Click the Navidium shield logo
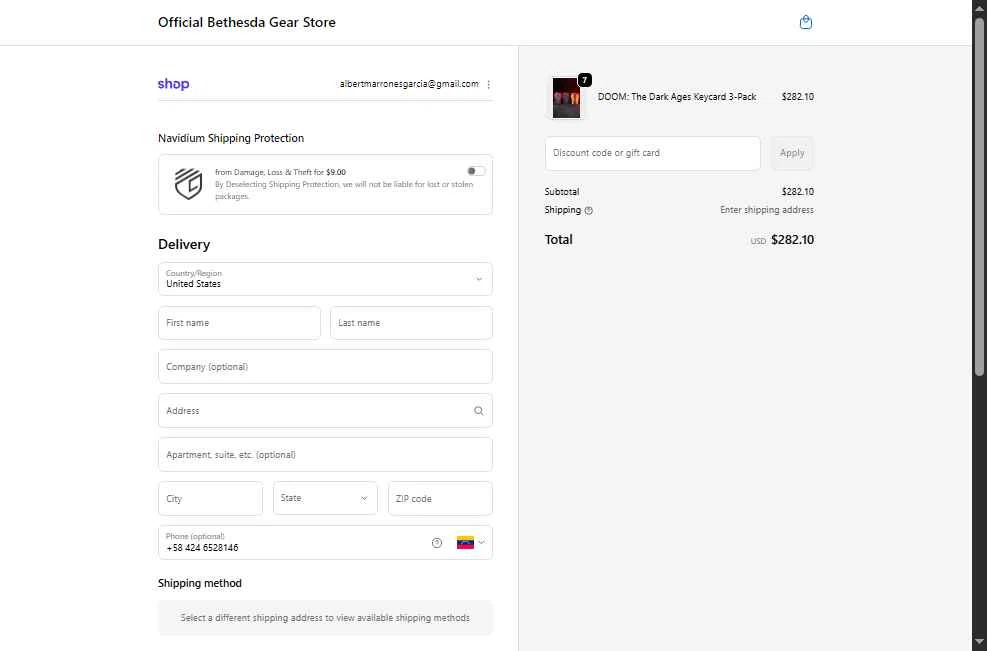The image size is (987, 651). click(188, 184)
